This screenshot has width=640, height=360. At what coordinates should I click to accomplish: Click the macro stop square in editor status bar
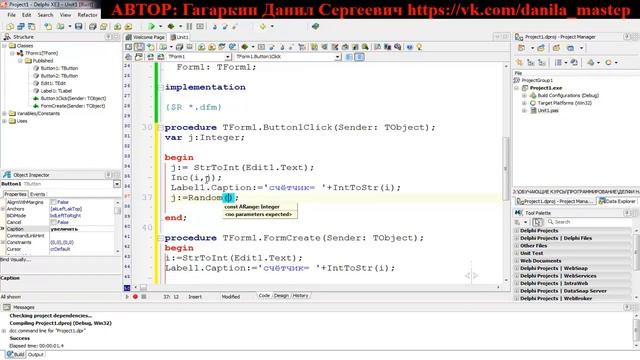pos(144,297)
